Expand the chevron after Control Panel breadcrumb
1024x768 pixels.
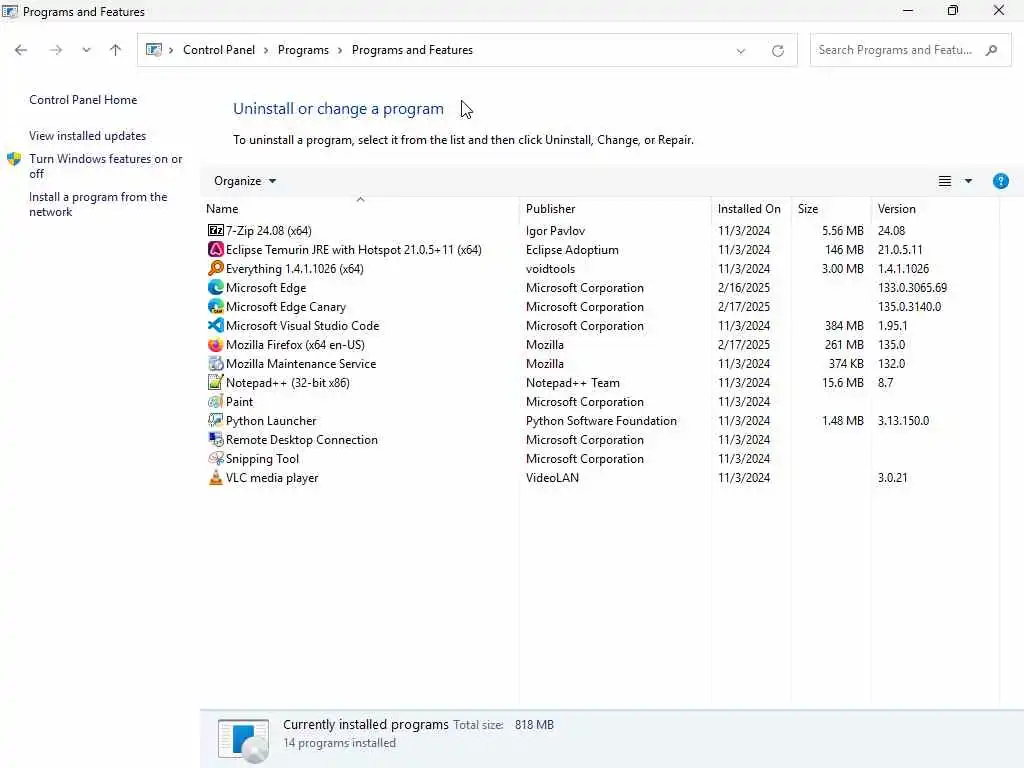point(266,50)
